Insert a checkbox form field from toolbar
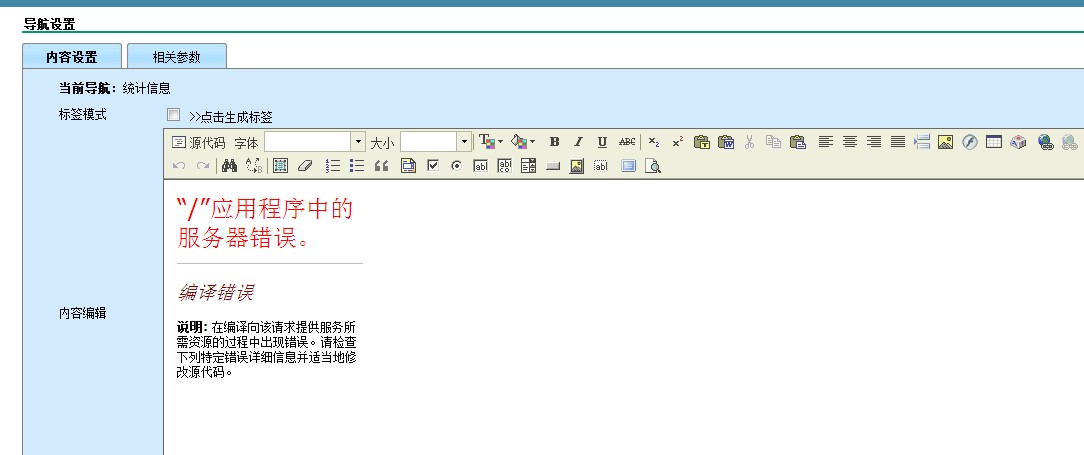This screenshot has height=455, width=1084. click(x=433, y=166)
